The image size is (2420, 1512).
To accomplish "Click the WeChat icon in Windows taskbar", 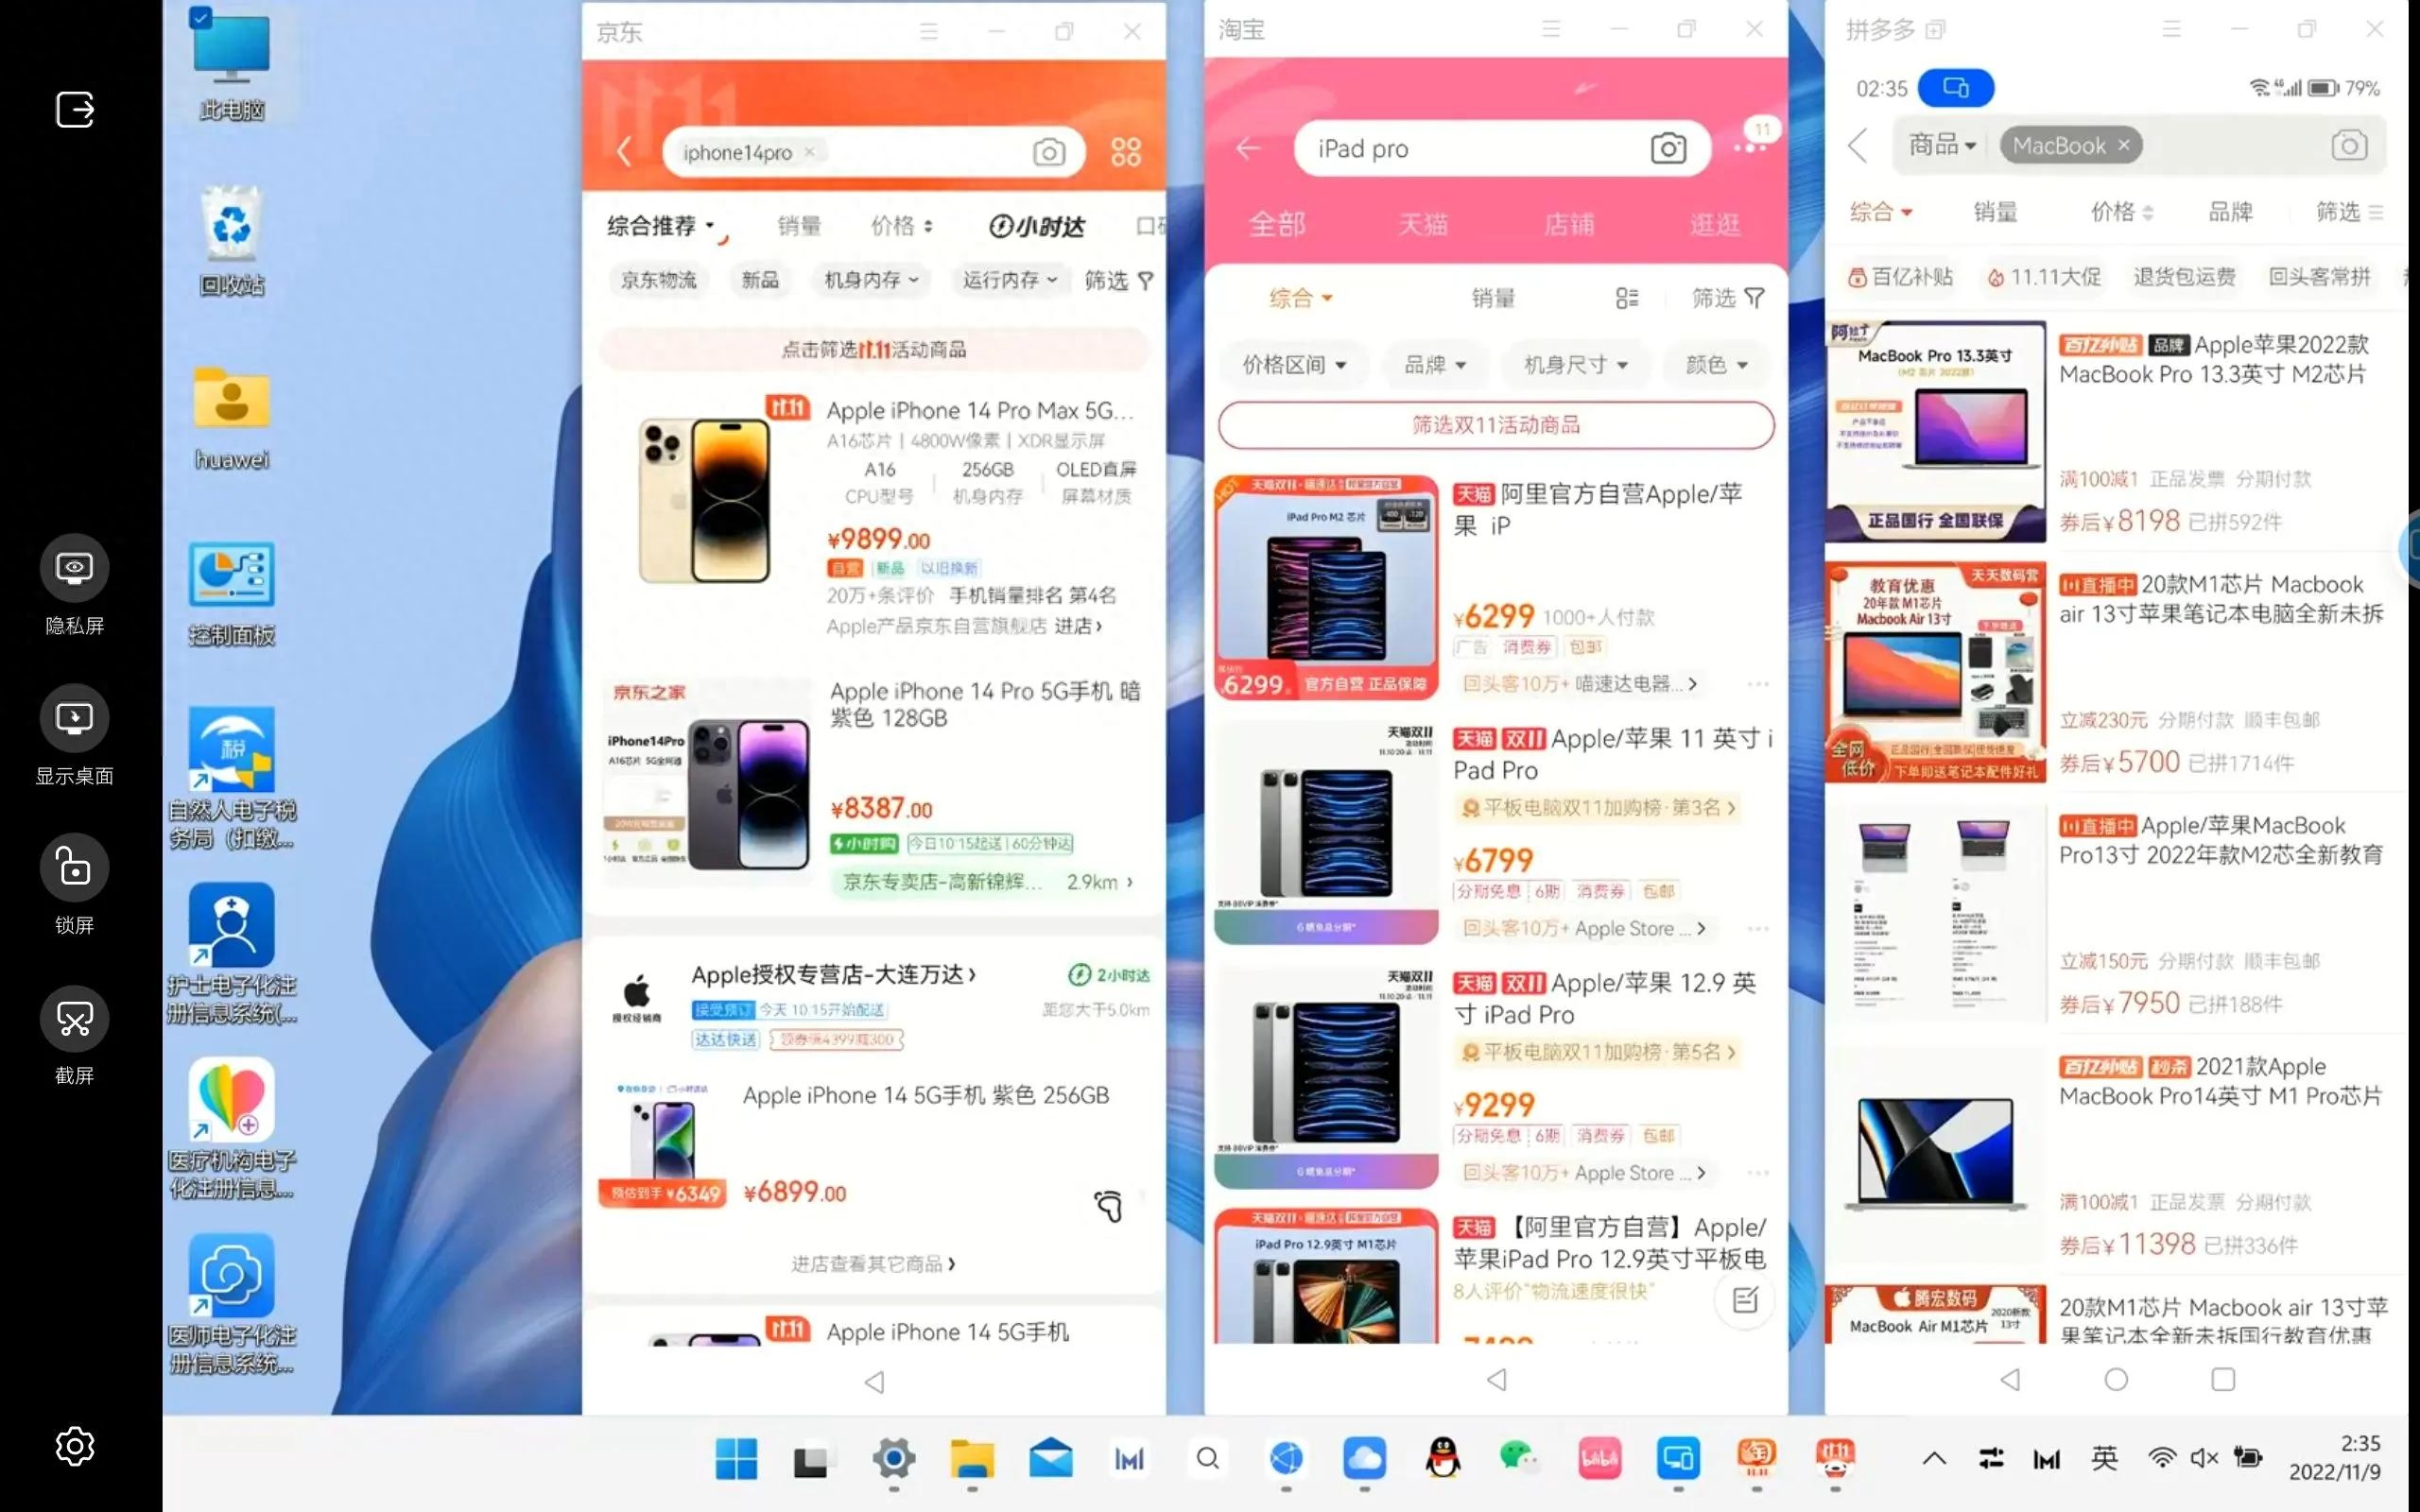I will pos(1521,1458).
